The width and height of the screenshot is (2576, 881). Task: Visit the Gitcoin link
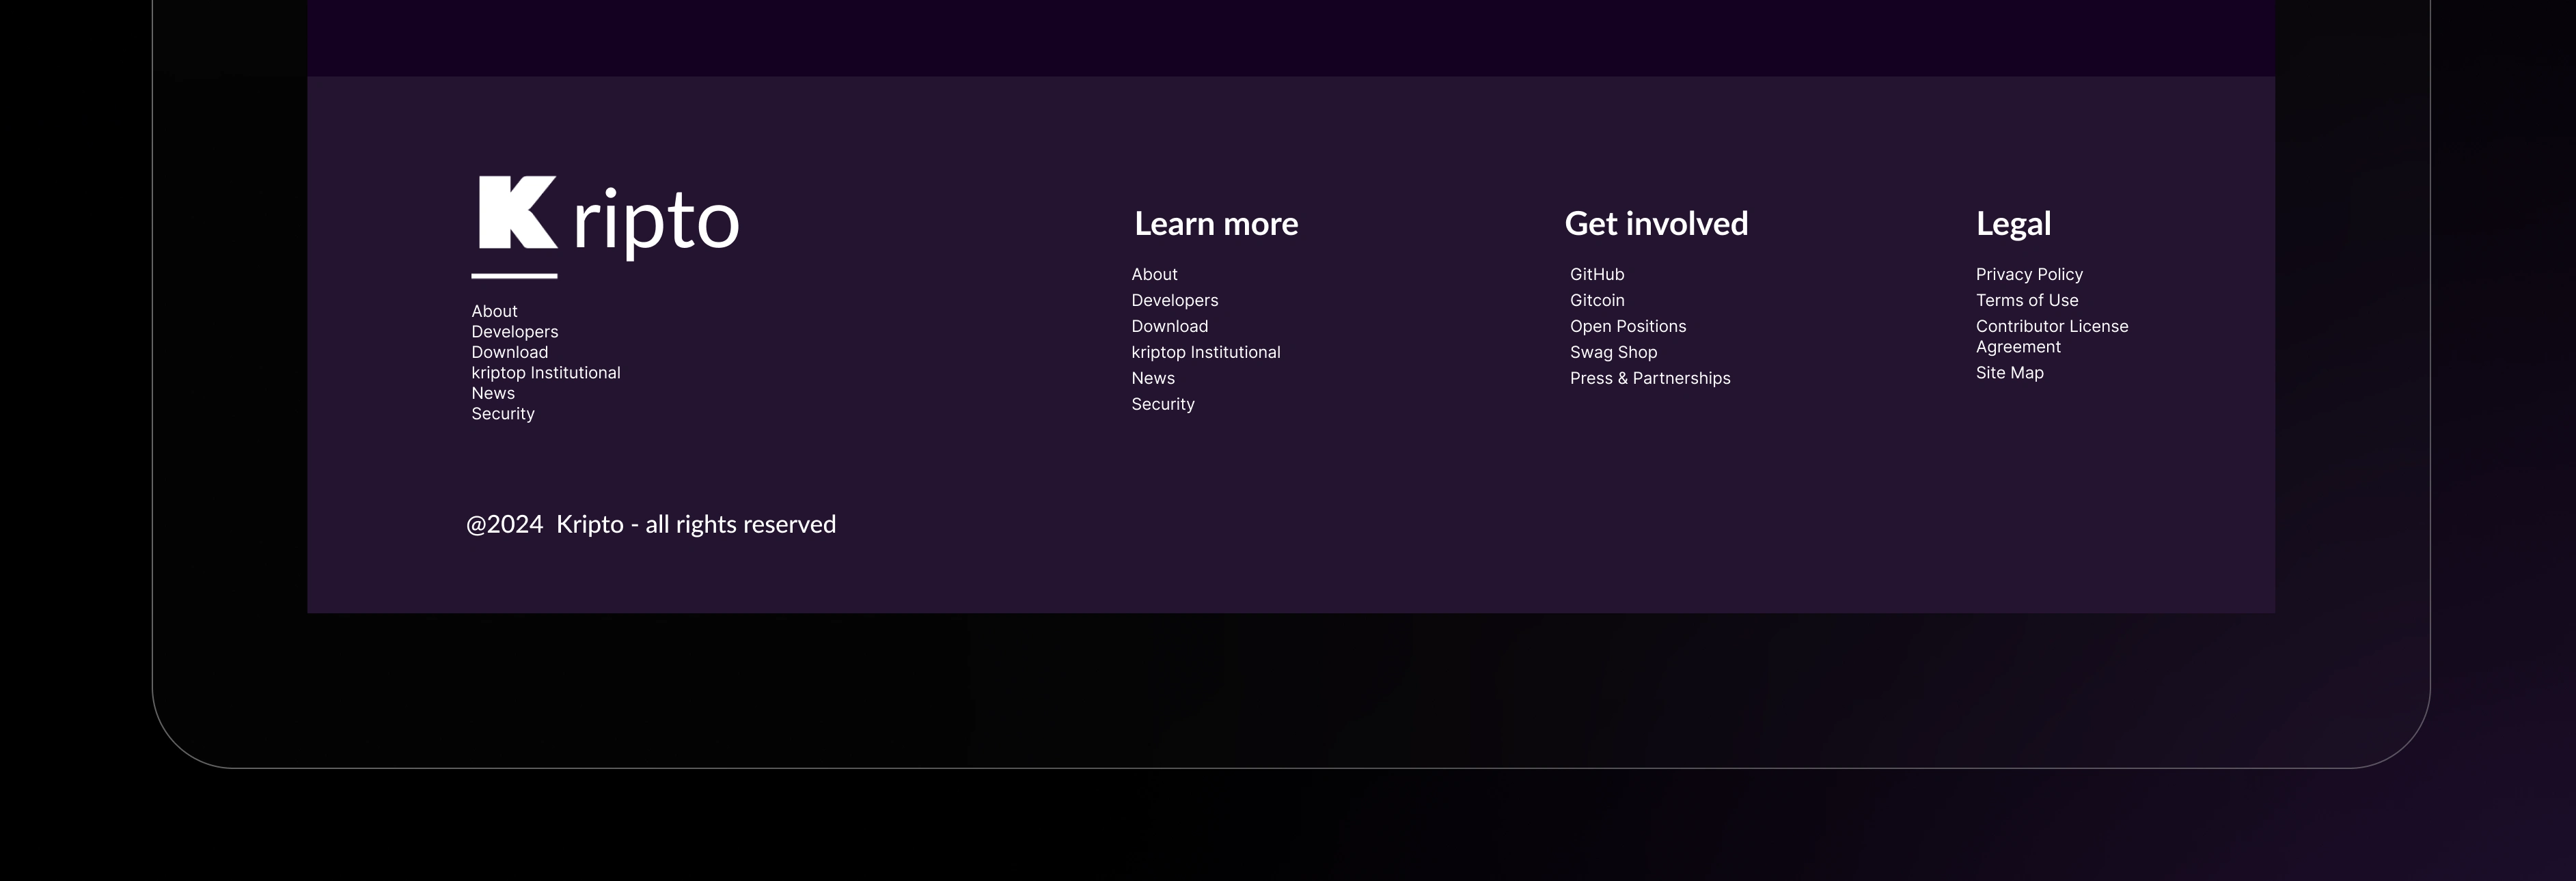click(x=1597, y=300)
